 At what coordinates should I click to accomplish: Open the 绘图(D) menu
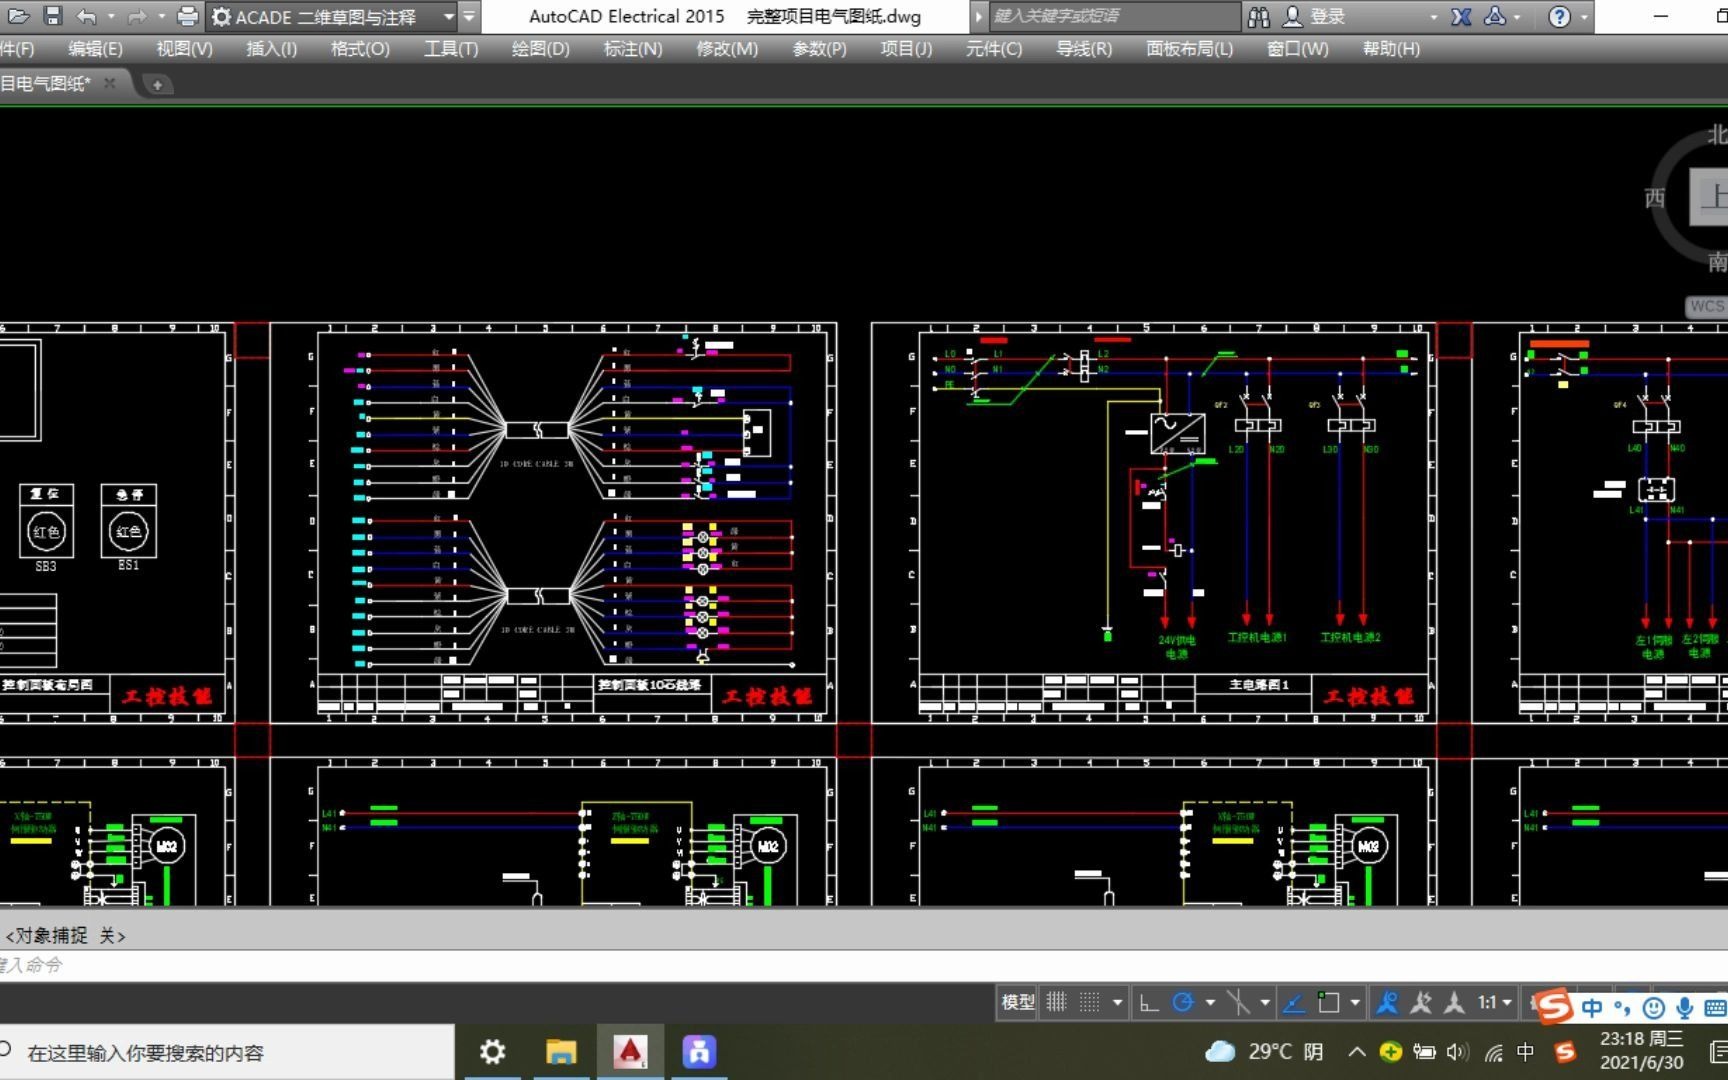539,48
